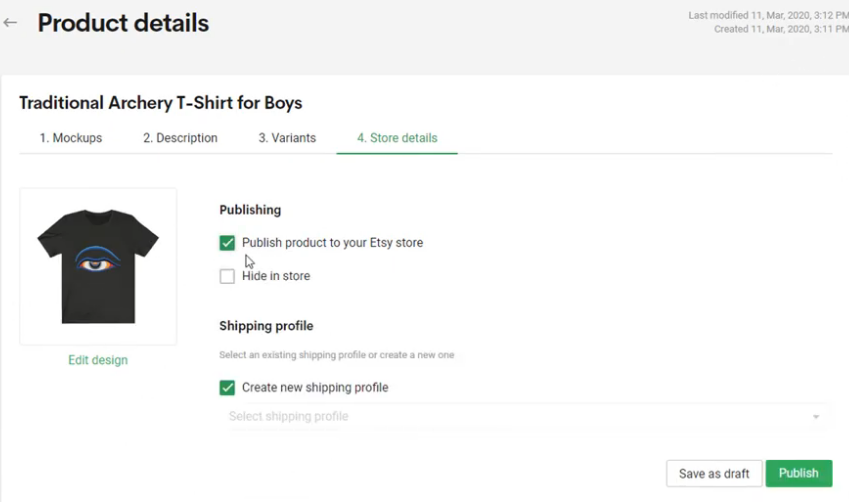
Task: Go to the 3. Variants tab
Action: pyautogui.click(x=287, y=138)
